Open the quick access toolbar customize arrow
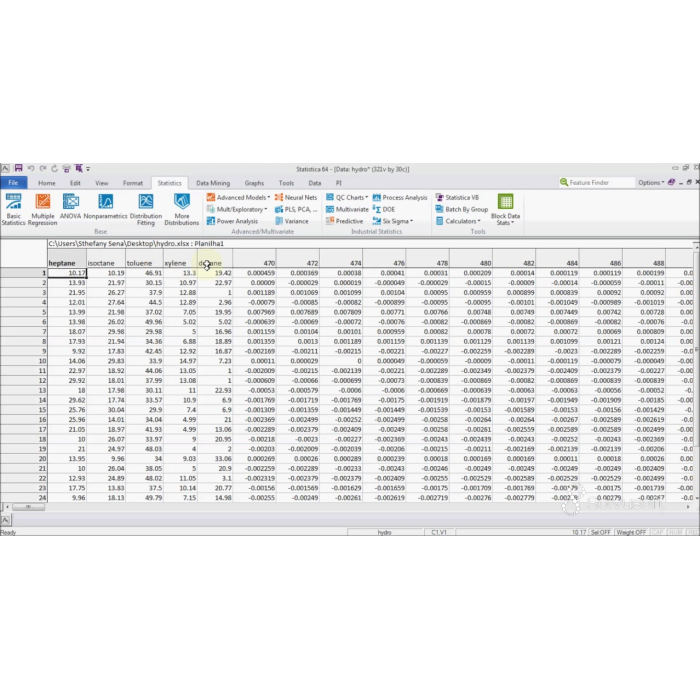The height and width of the screenshot is (700, 700). pos(88,169)
